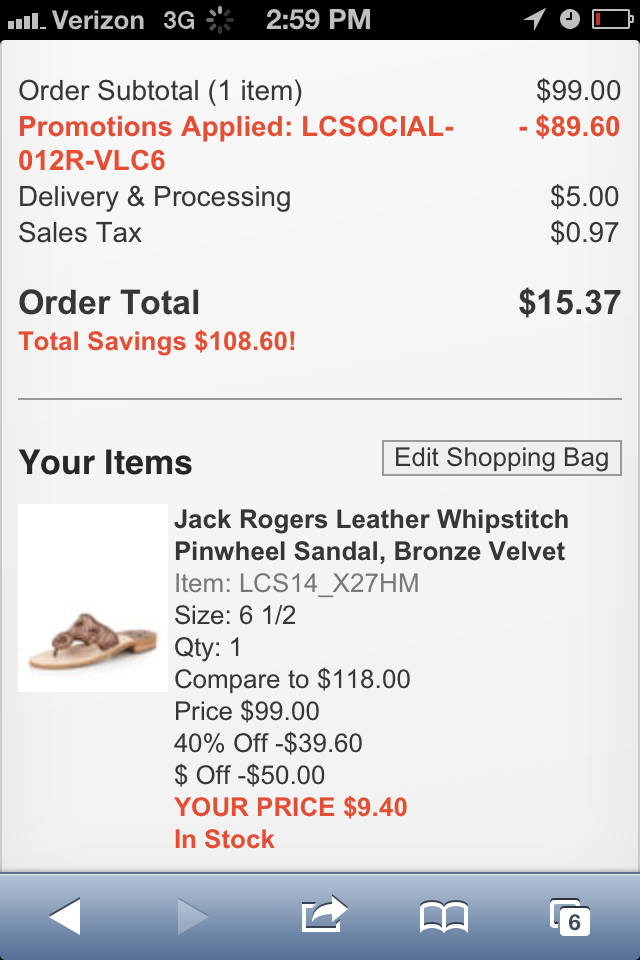Open the tabs switcher showing 6 pages
Image resolution: width=640 pixels, height=960 pixels.
(x=571, y=916)
